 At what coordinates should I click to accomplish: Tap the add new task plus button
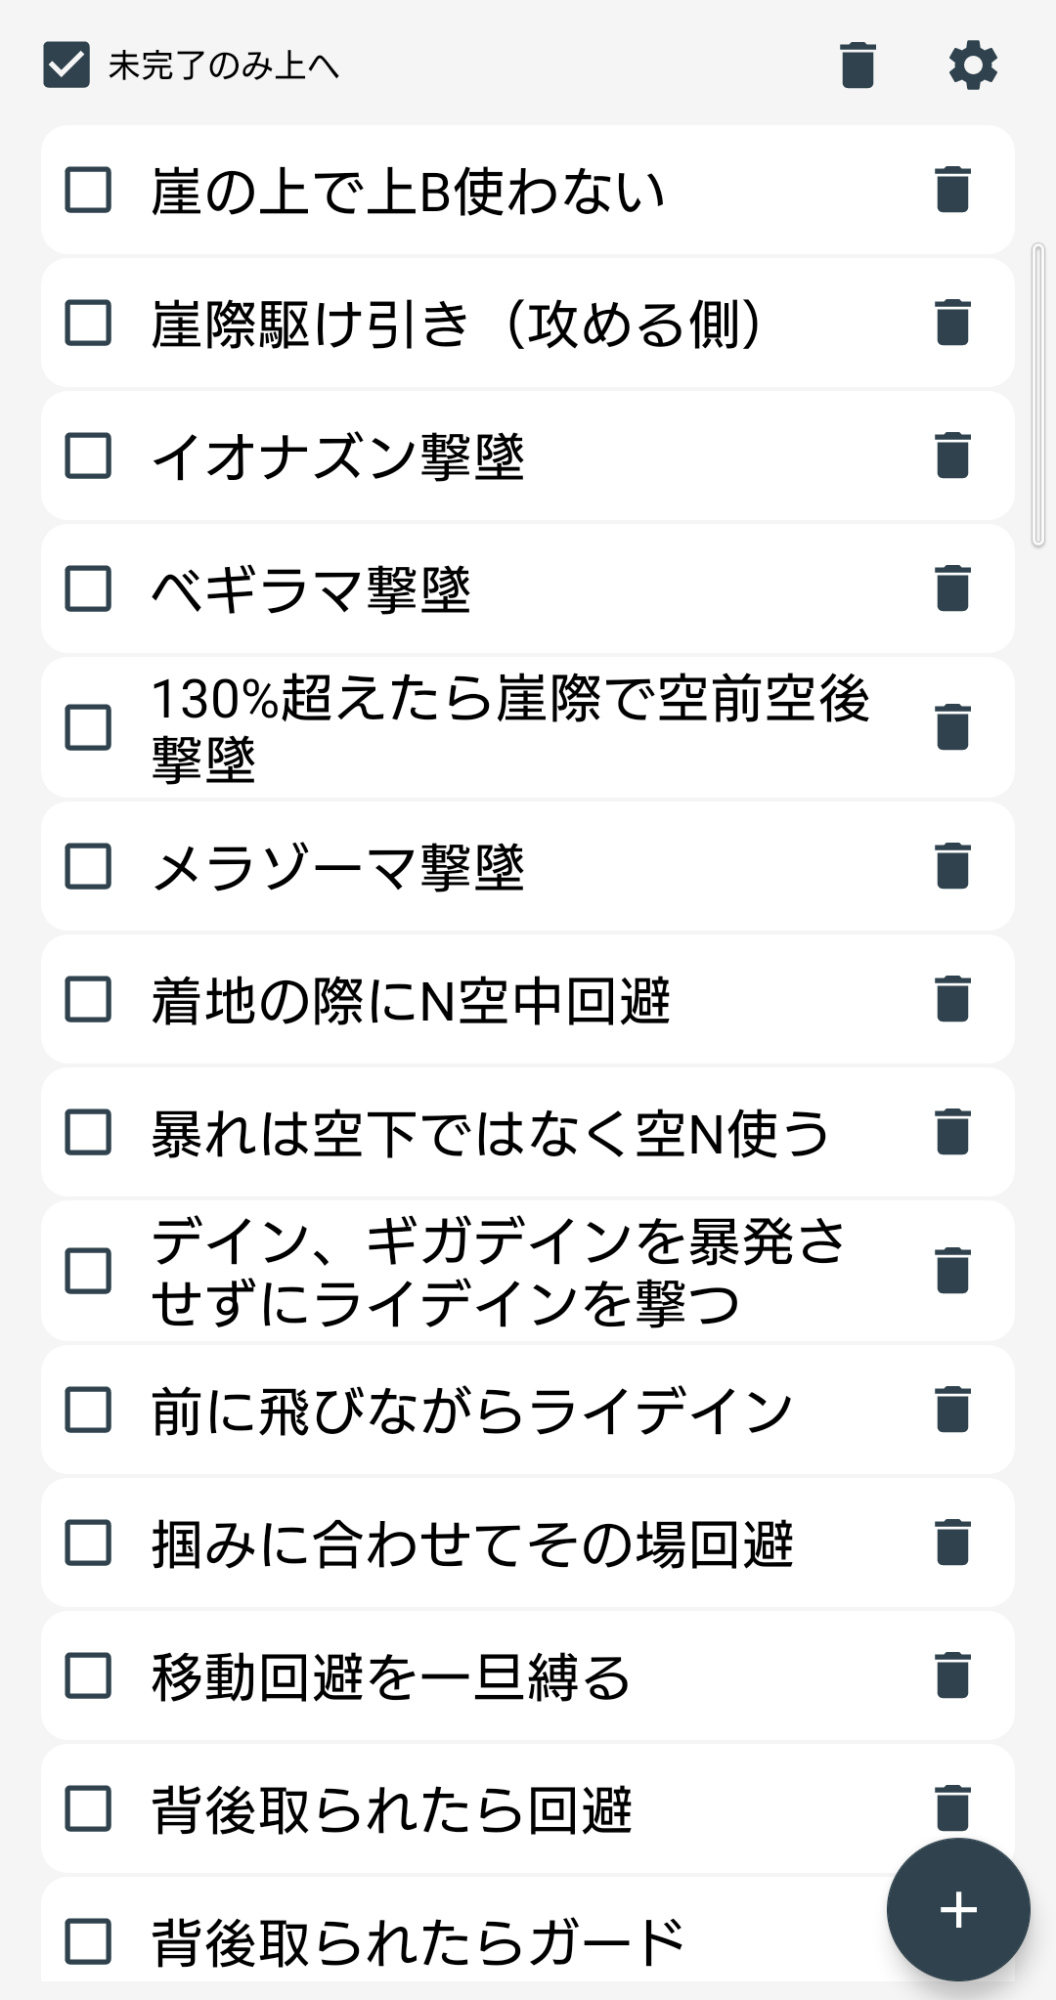tap(957, 1910)
